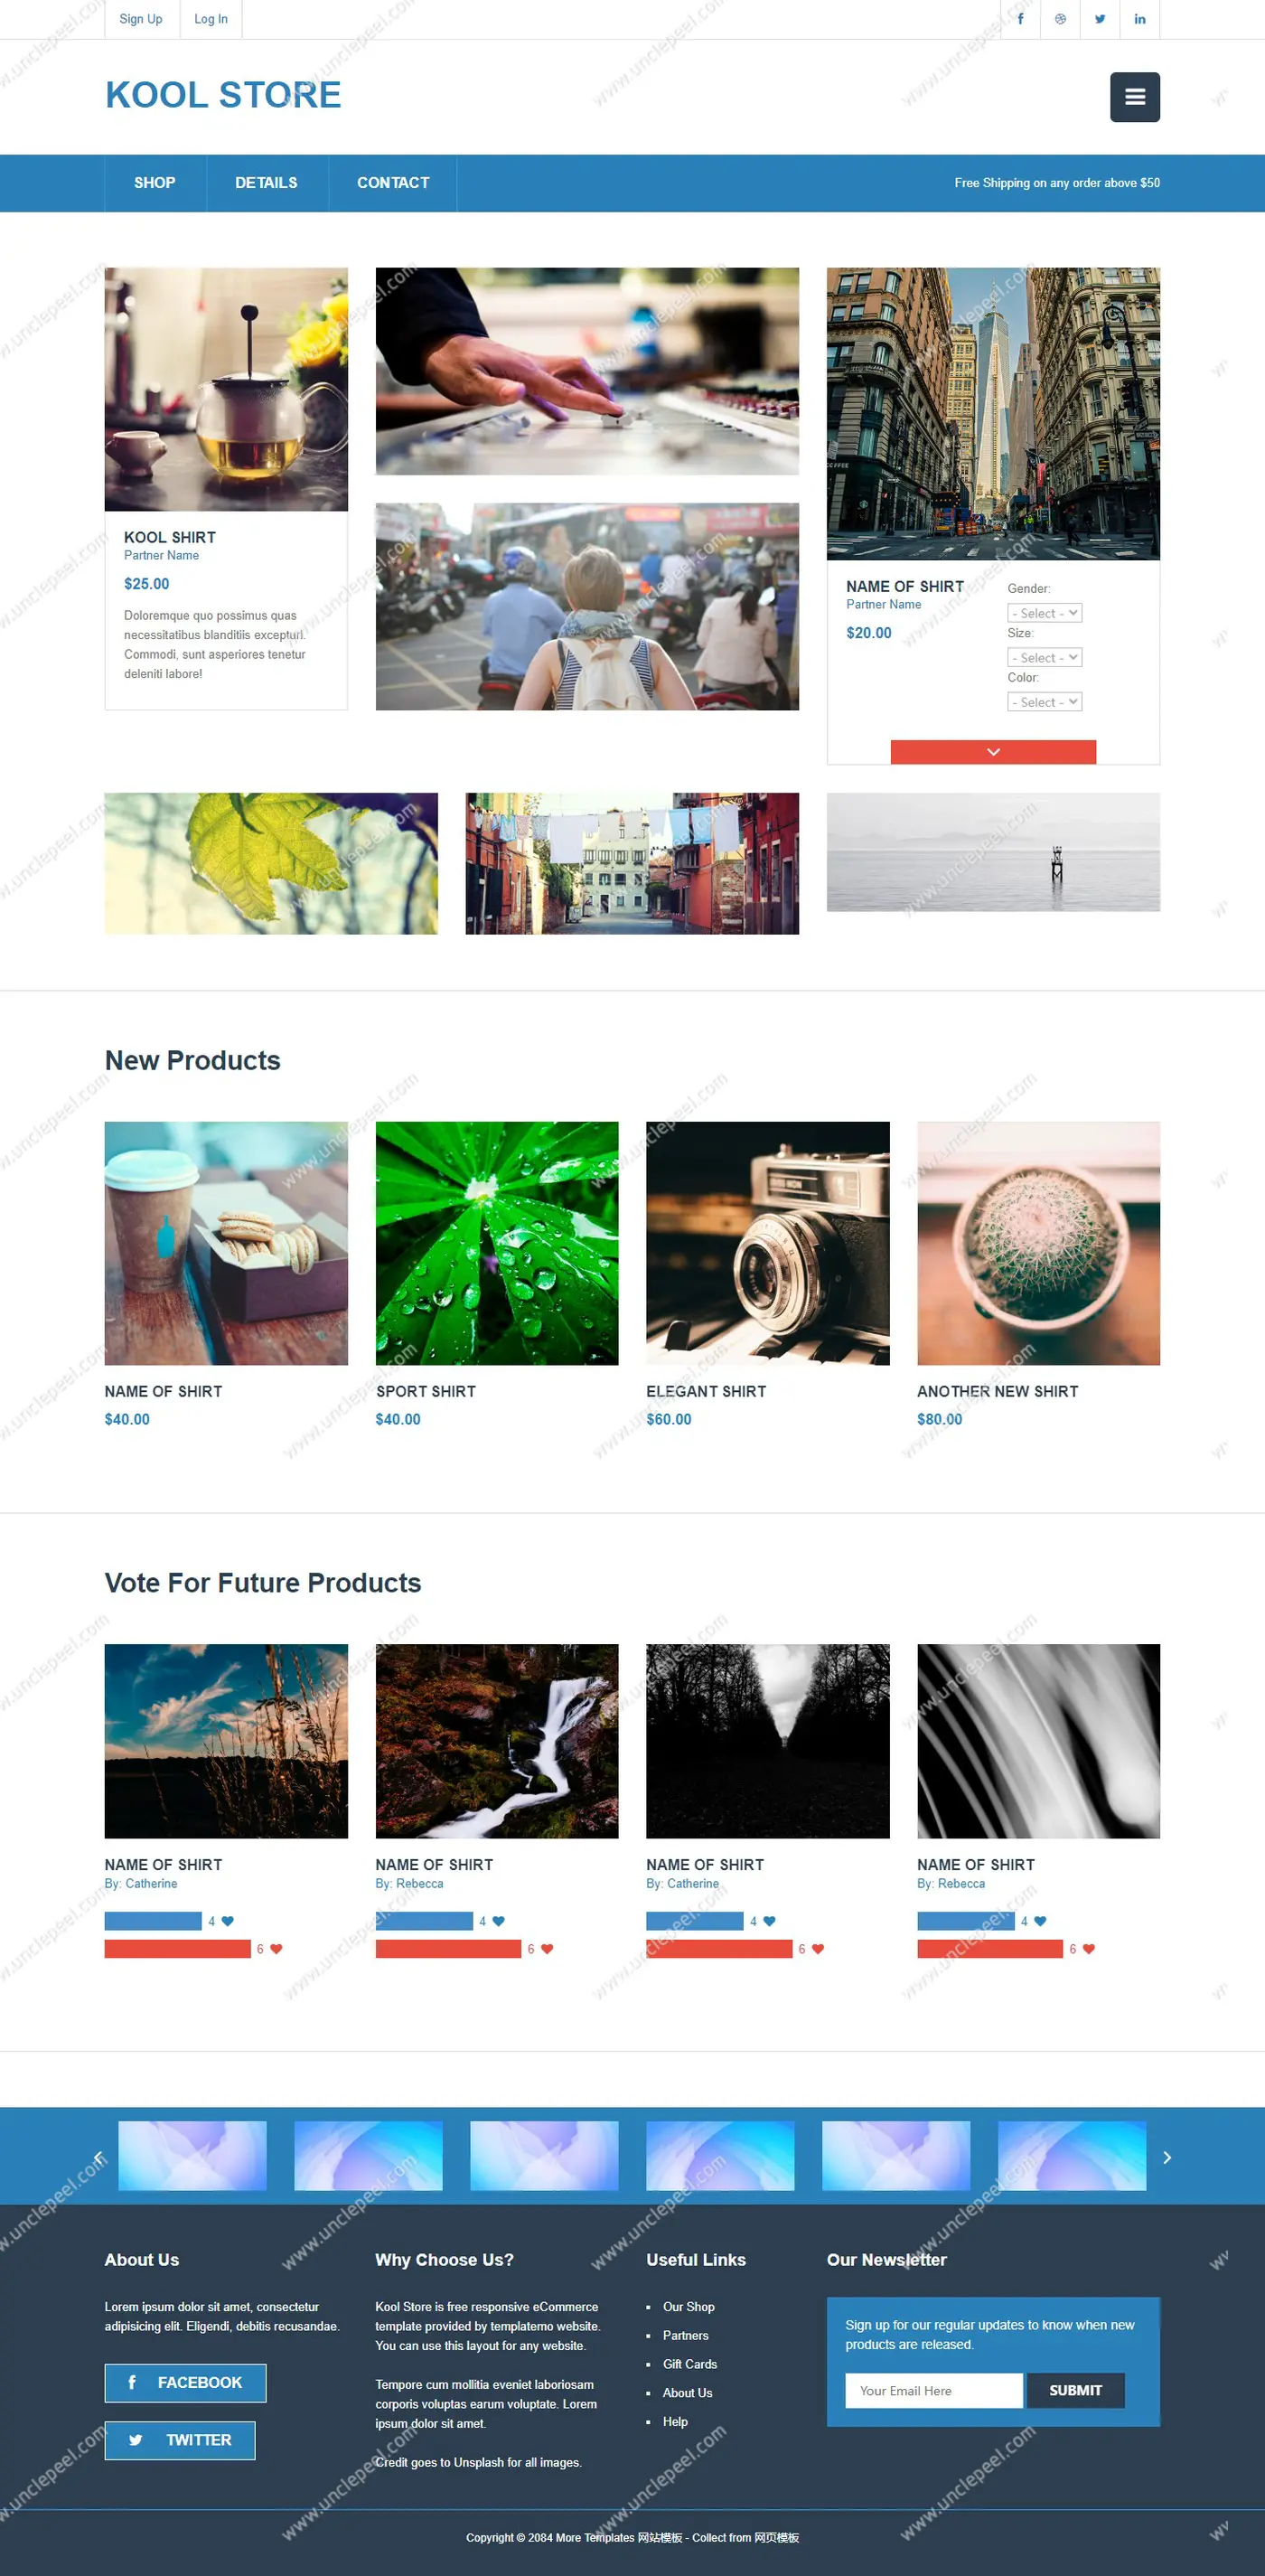Image resolution: width=1265 pixels, height=2576 pixels.
Task: Click the Your Email Here input field
Action: pos(934,2390)
